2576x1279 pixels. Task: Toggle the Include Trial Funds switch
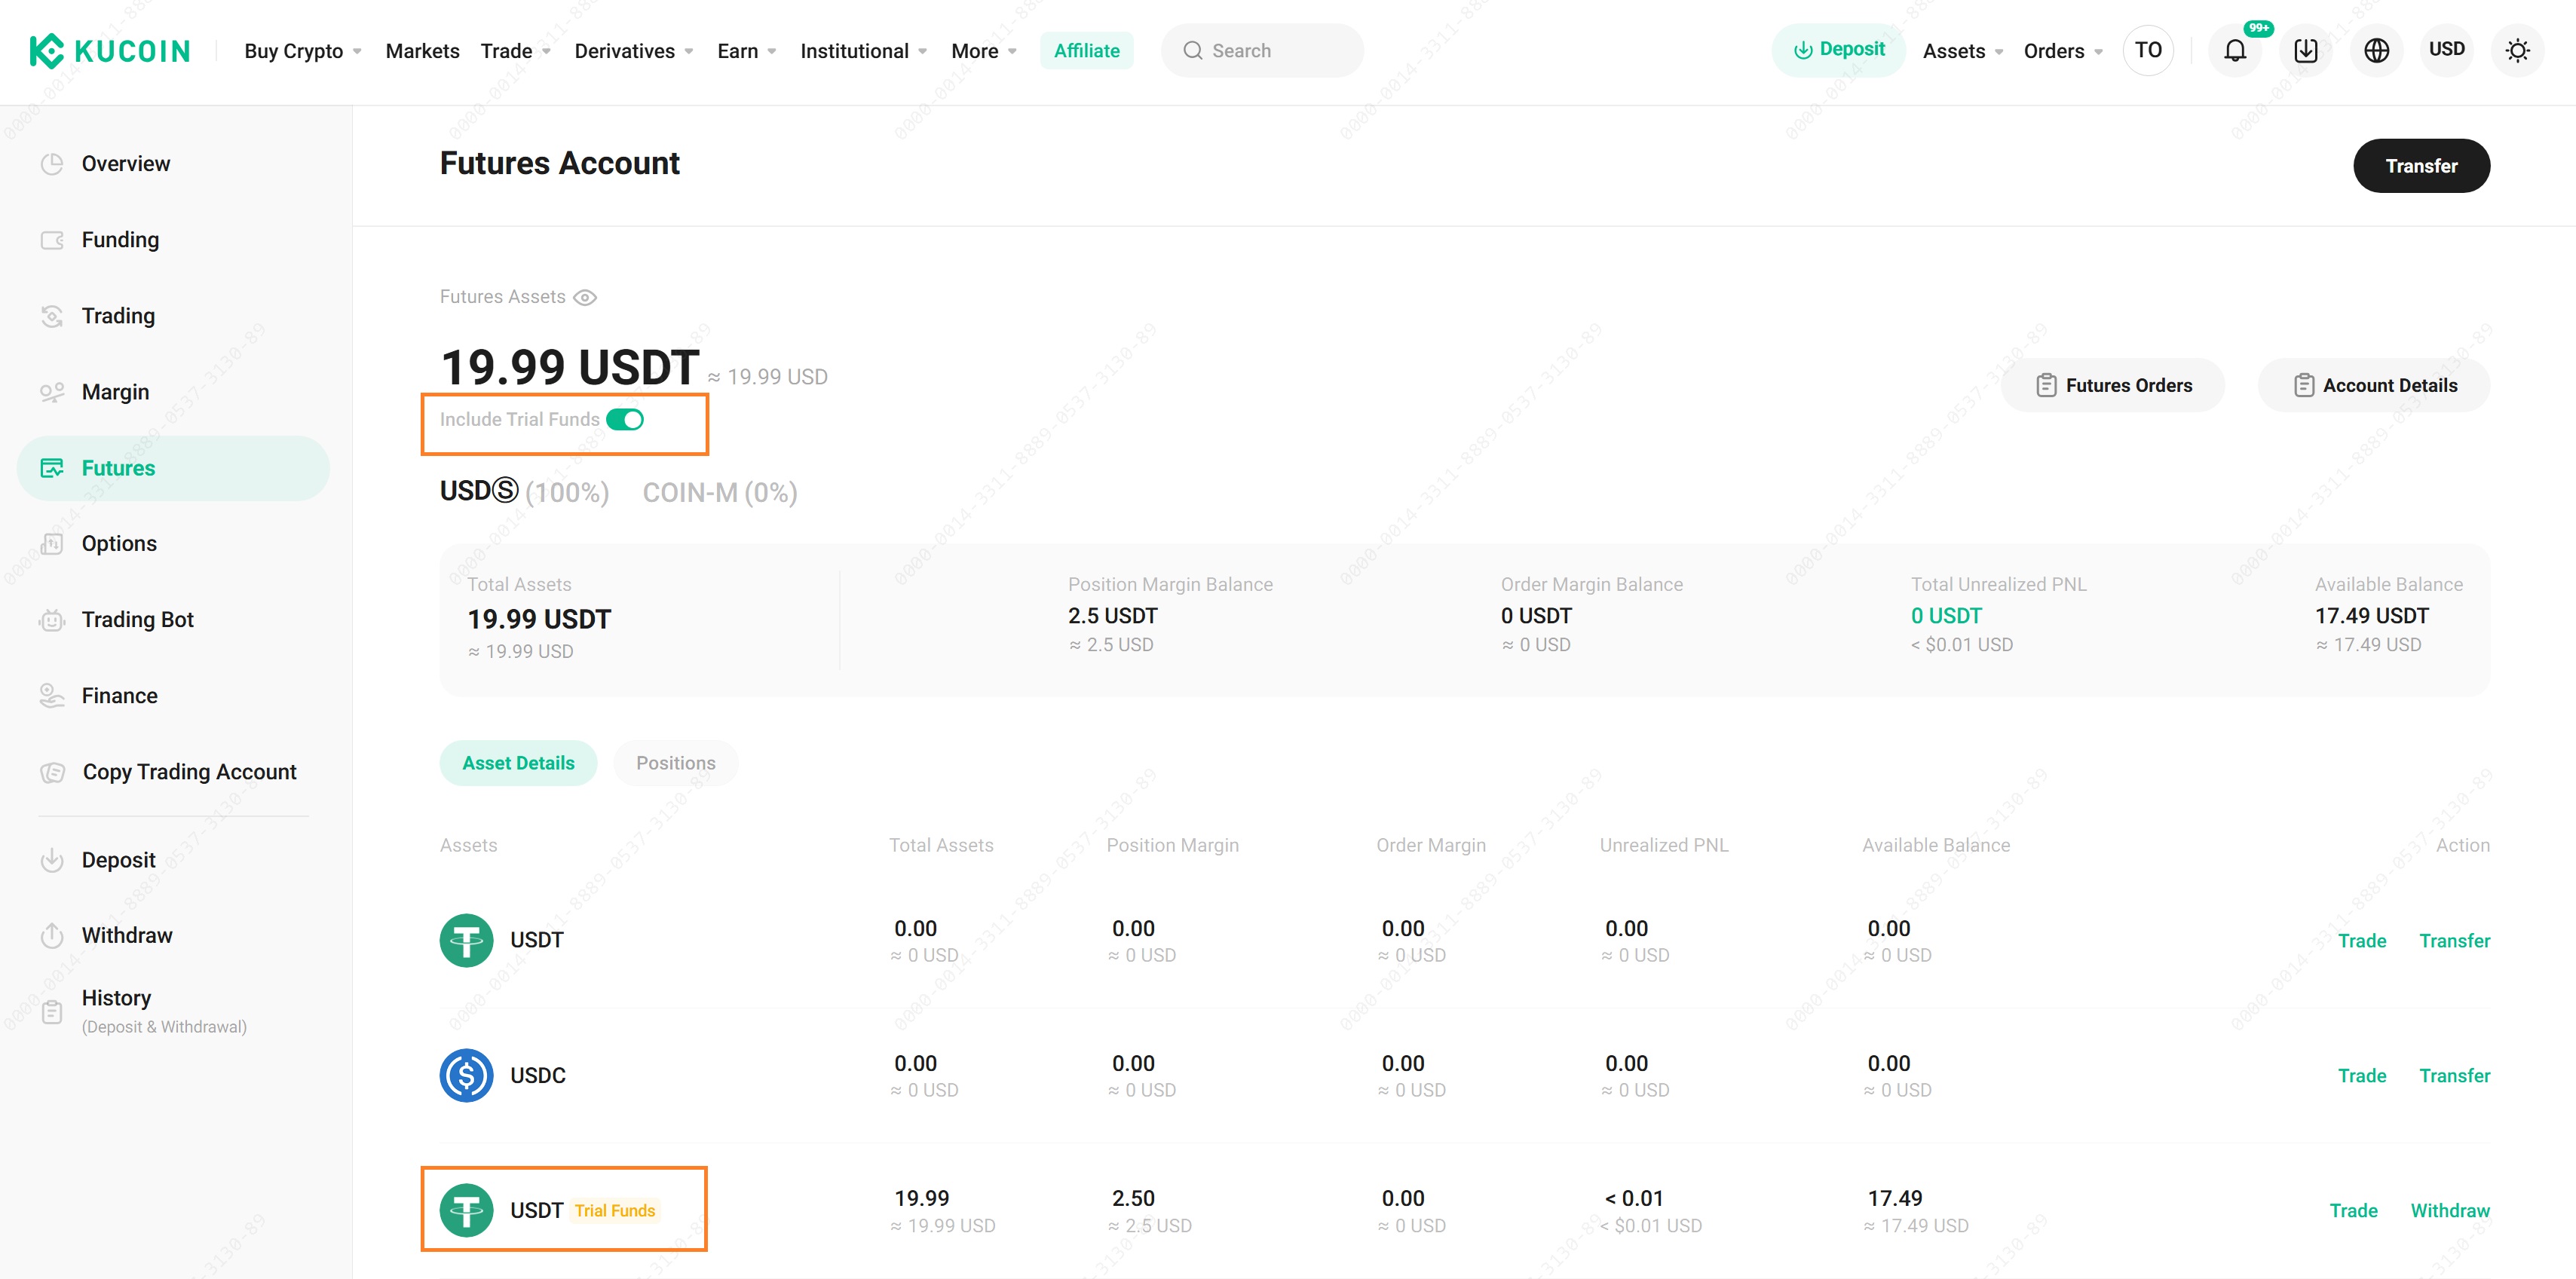625,420
